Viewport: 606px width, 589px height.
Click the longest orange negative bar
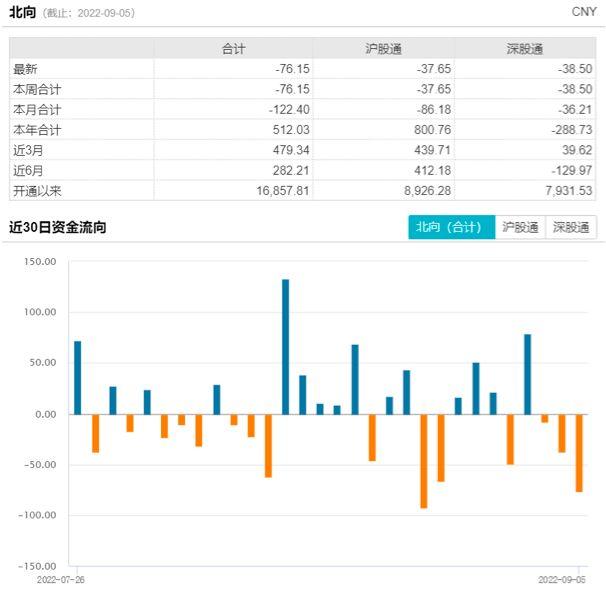[x=424, y=461]
